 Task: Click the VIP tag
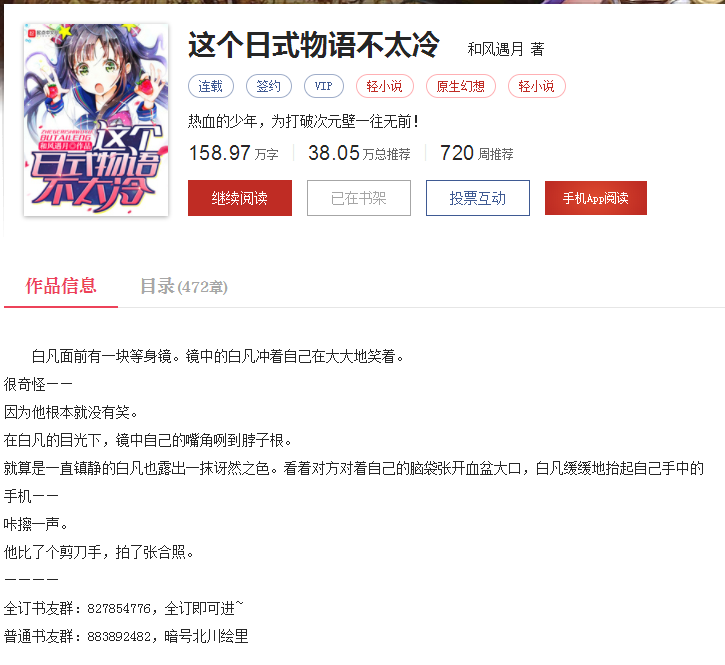pos(324,86)
